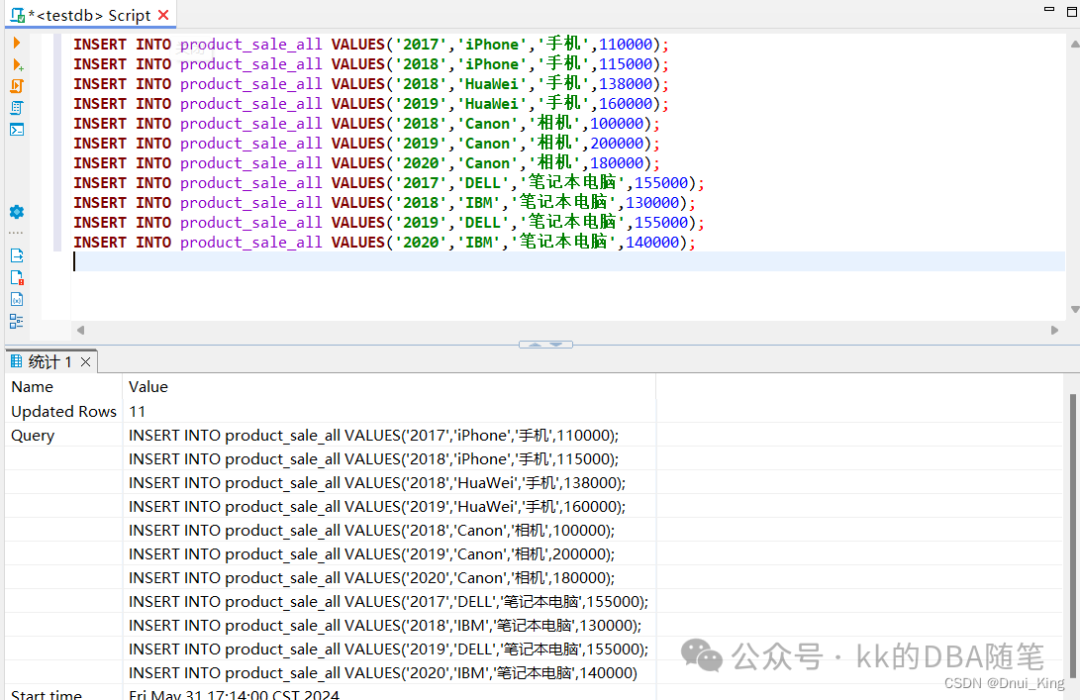Click the results panel vertical scrollbar
The width and height of the screenshot is (1080, 700).
pyautogui.click(x=1072, y=535)
